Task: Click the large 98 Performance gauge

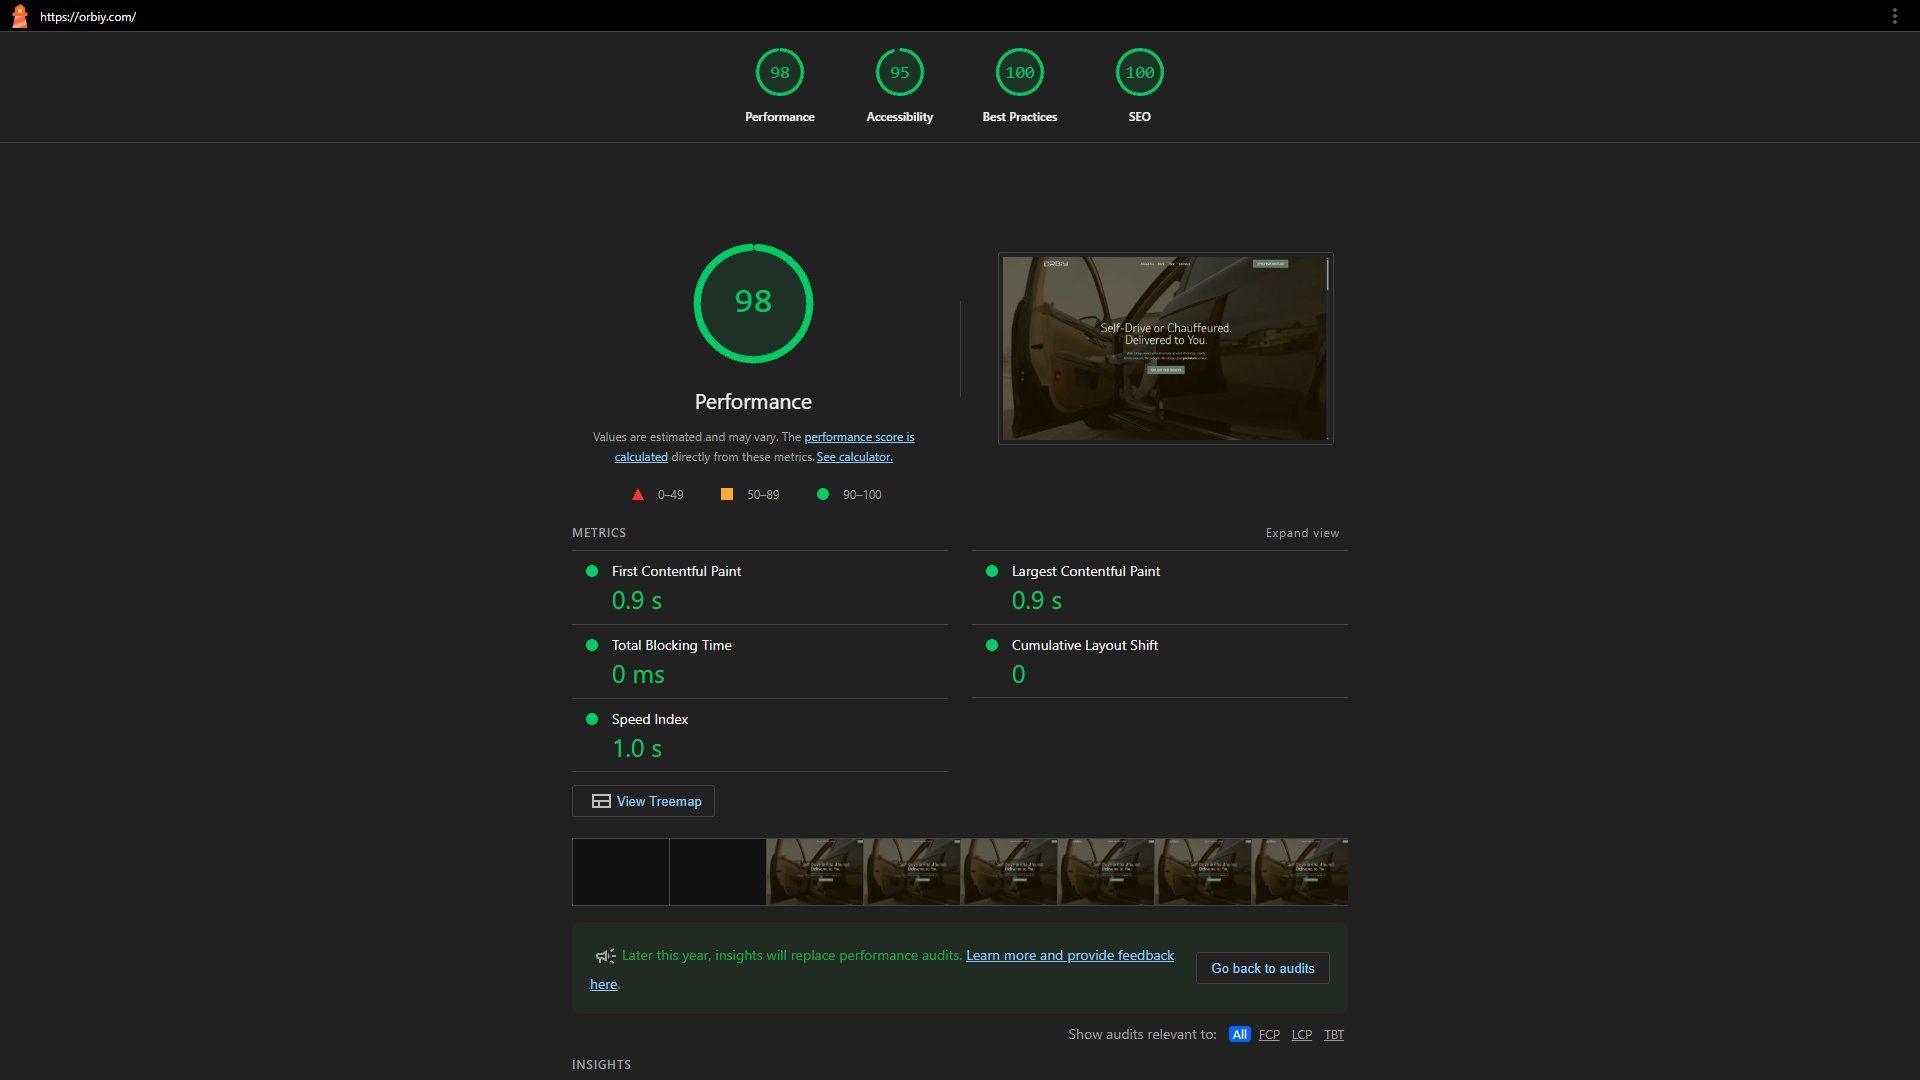Action: [x=753, y=303]
